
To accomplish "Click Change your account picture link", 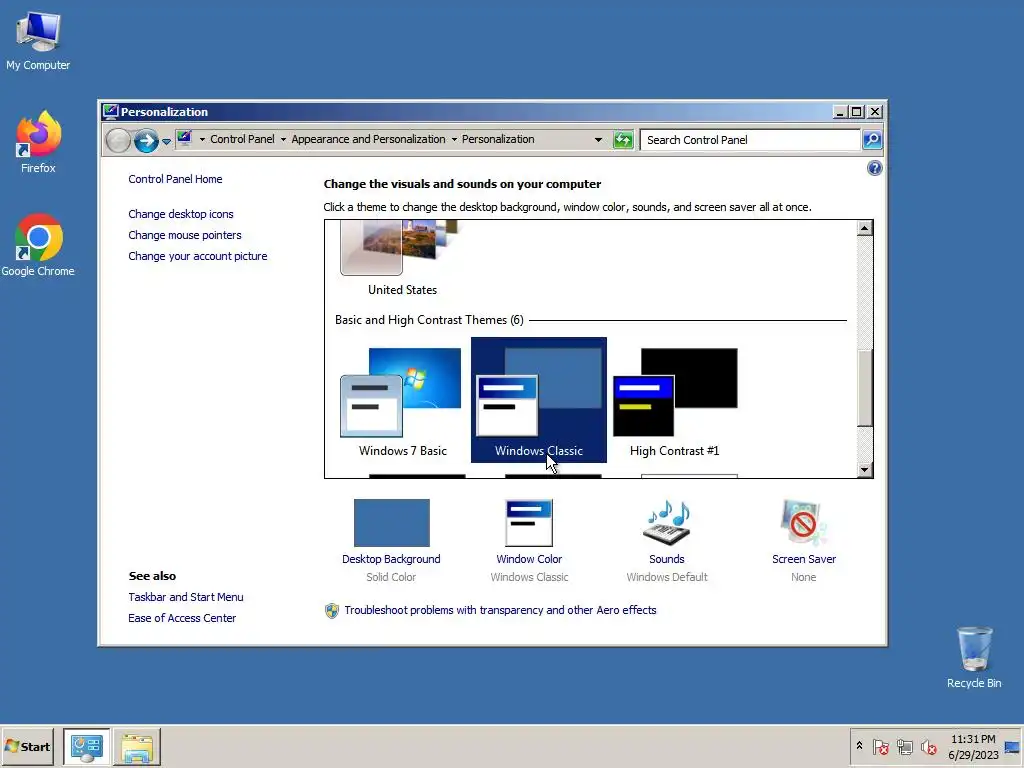I will tap(198, 256).
